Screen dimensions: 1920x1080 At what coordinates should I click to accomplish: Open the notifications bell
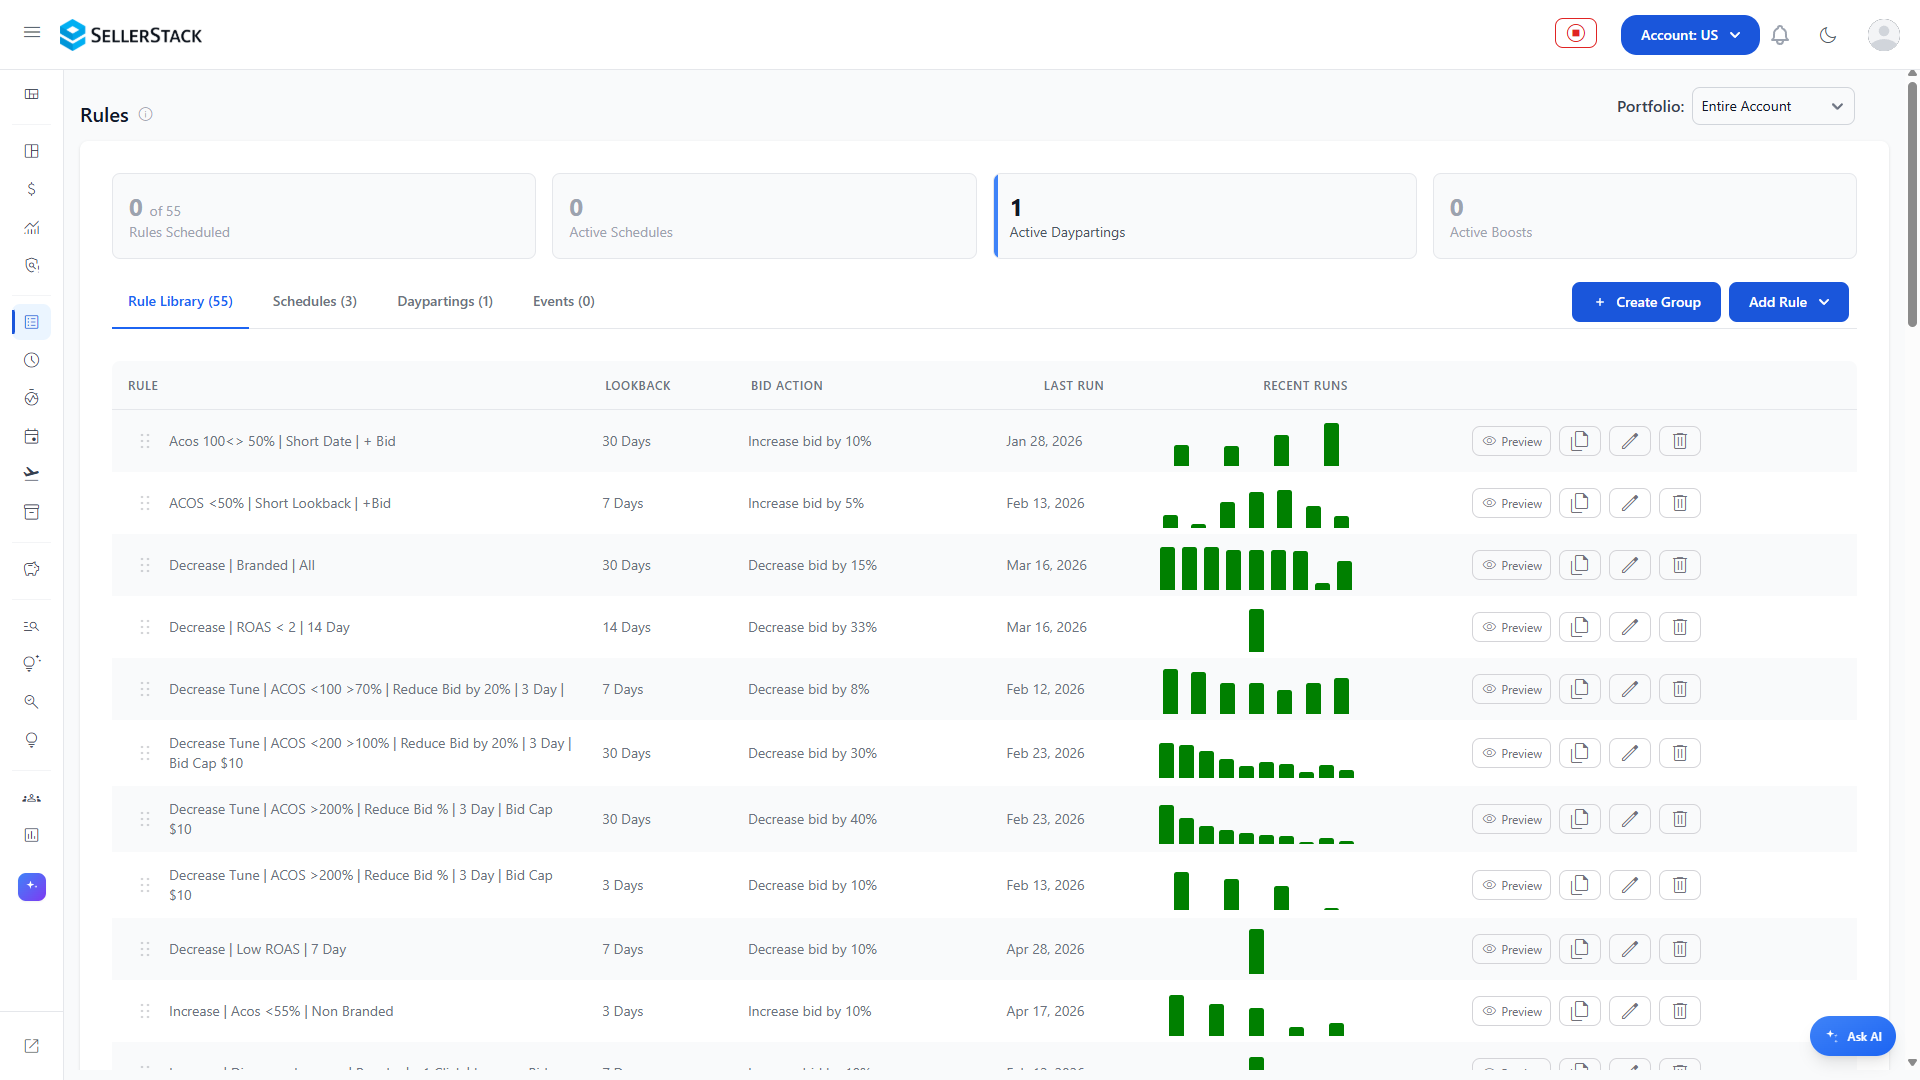pos(1780,35)
